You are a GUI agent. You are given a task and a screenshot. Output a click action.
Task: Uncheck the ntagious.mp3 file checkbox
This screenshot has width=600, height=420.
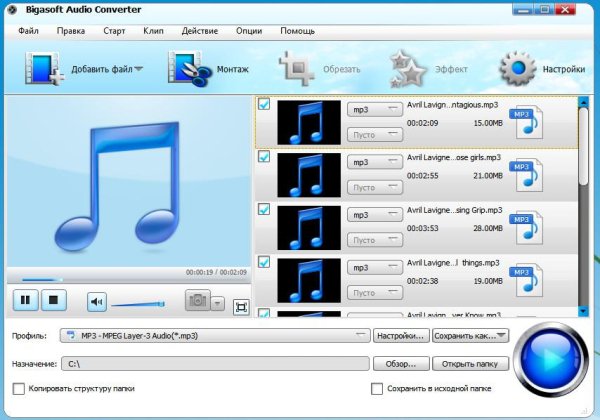click(264, 104)
